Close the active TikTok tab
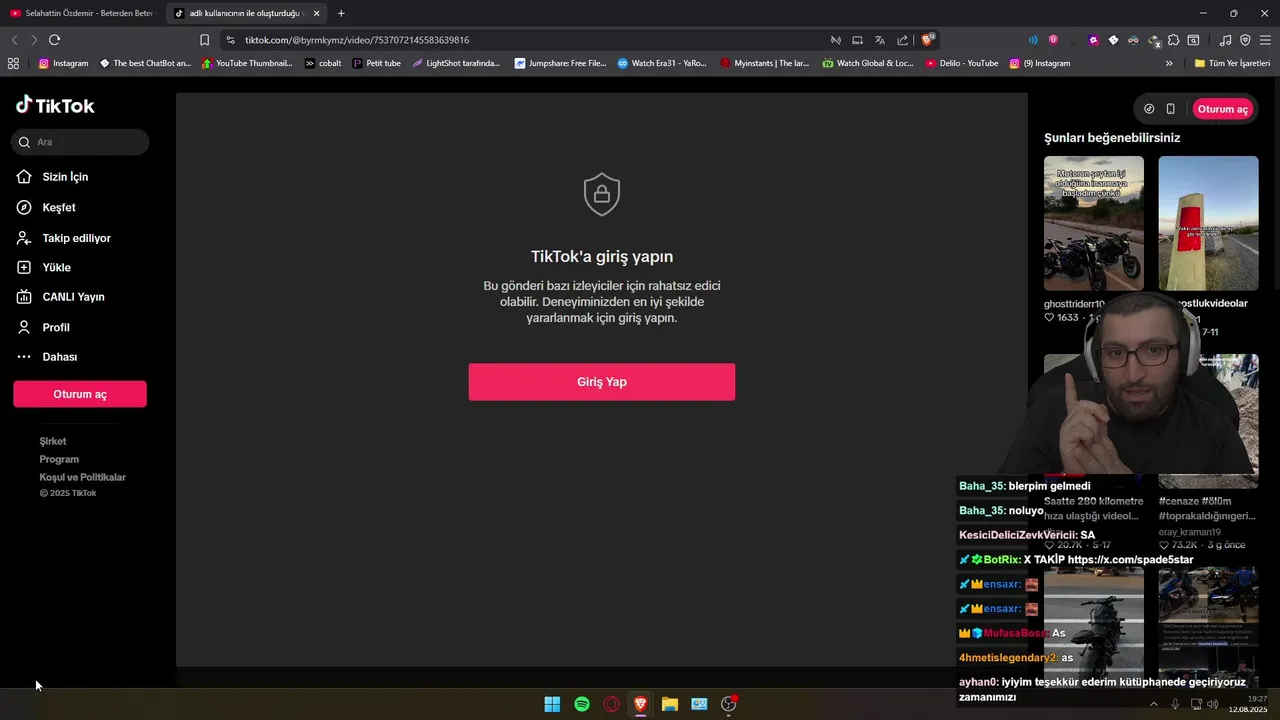Viewport: 1280px width, 720px height. click(316, 13)
